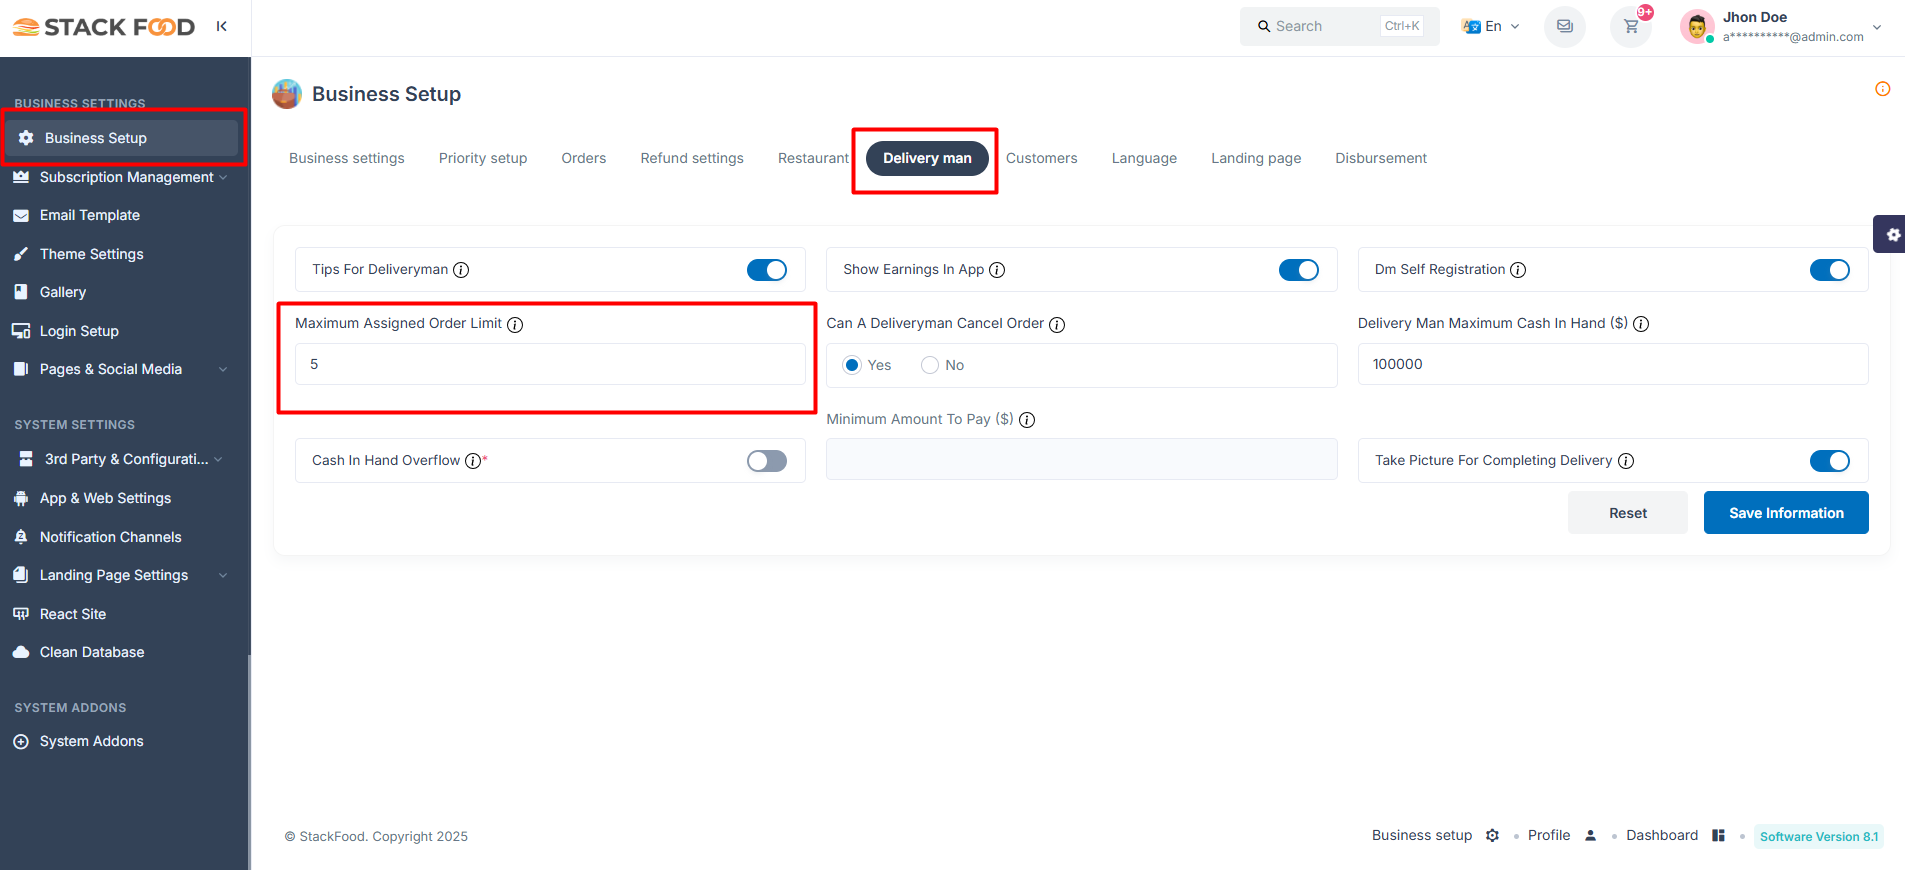Image resolution: width=1905 pixels, height=870 pixels.
Task: Open the shopping cart orders icon
Action: (1630, 27)
